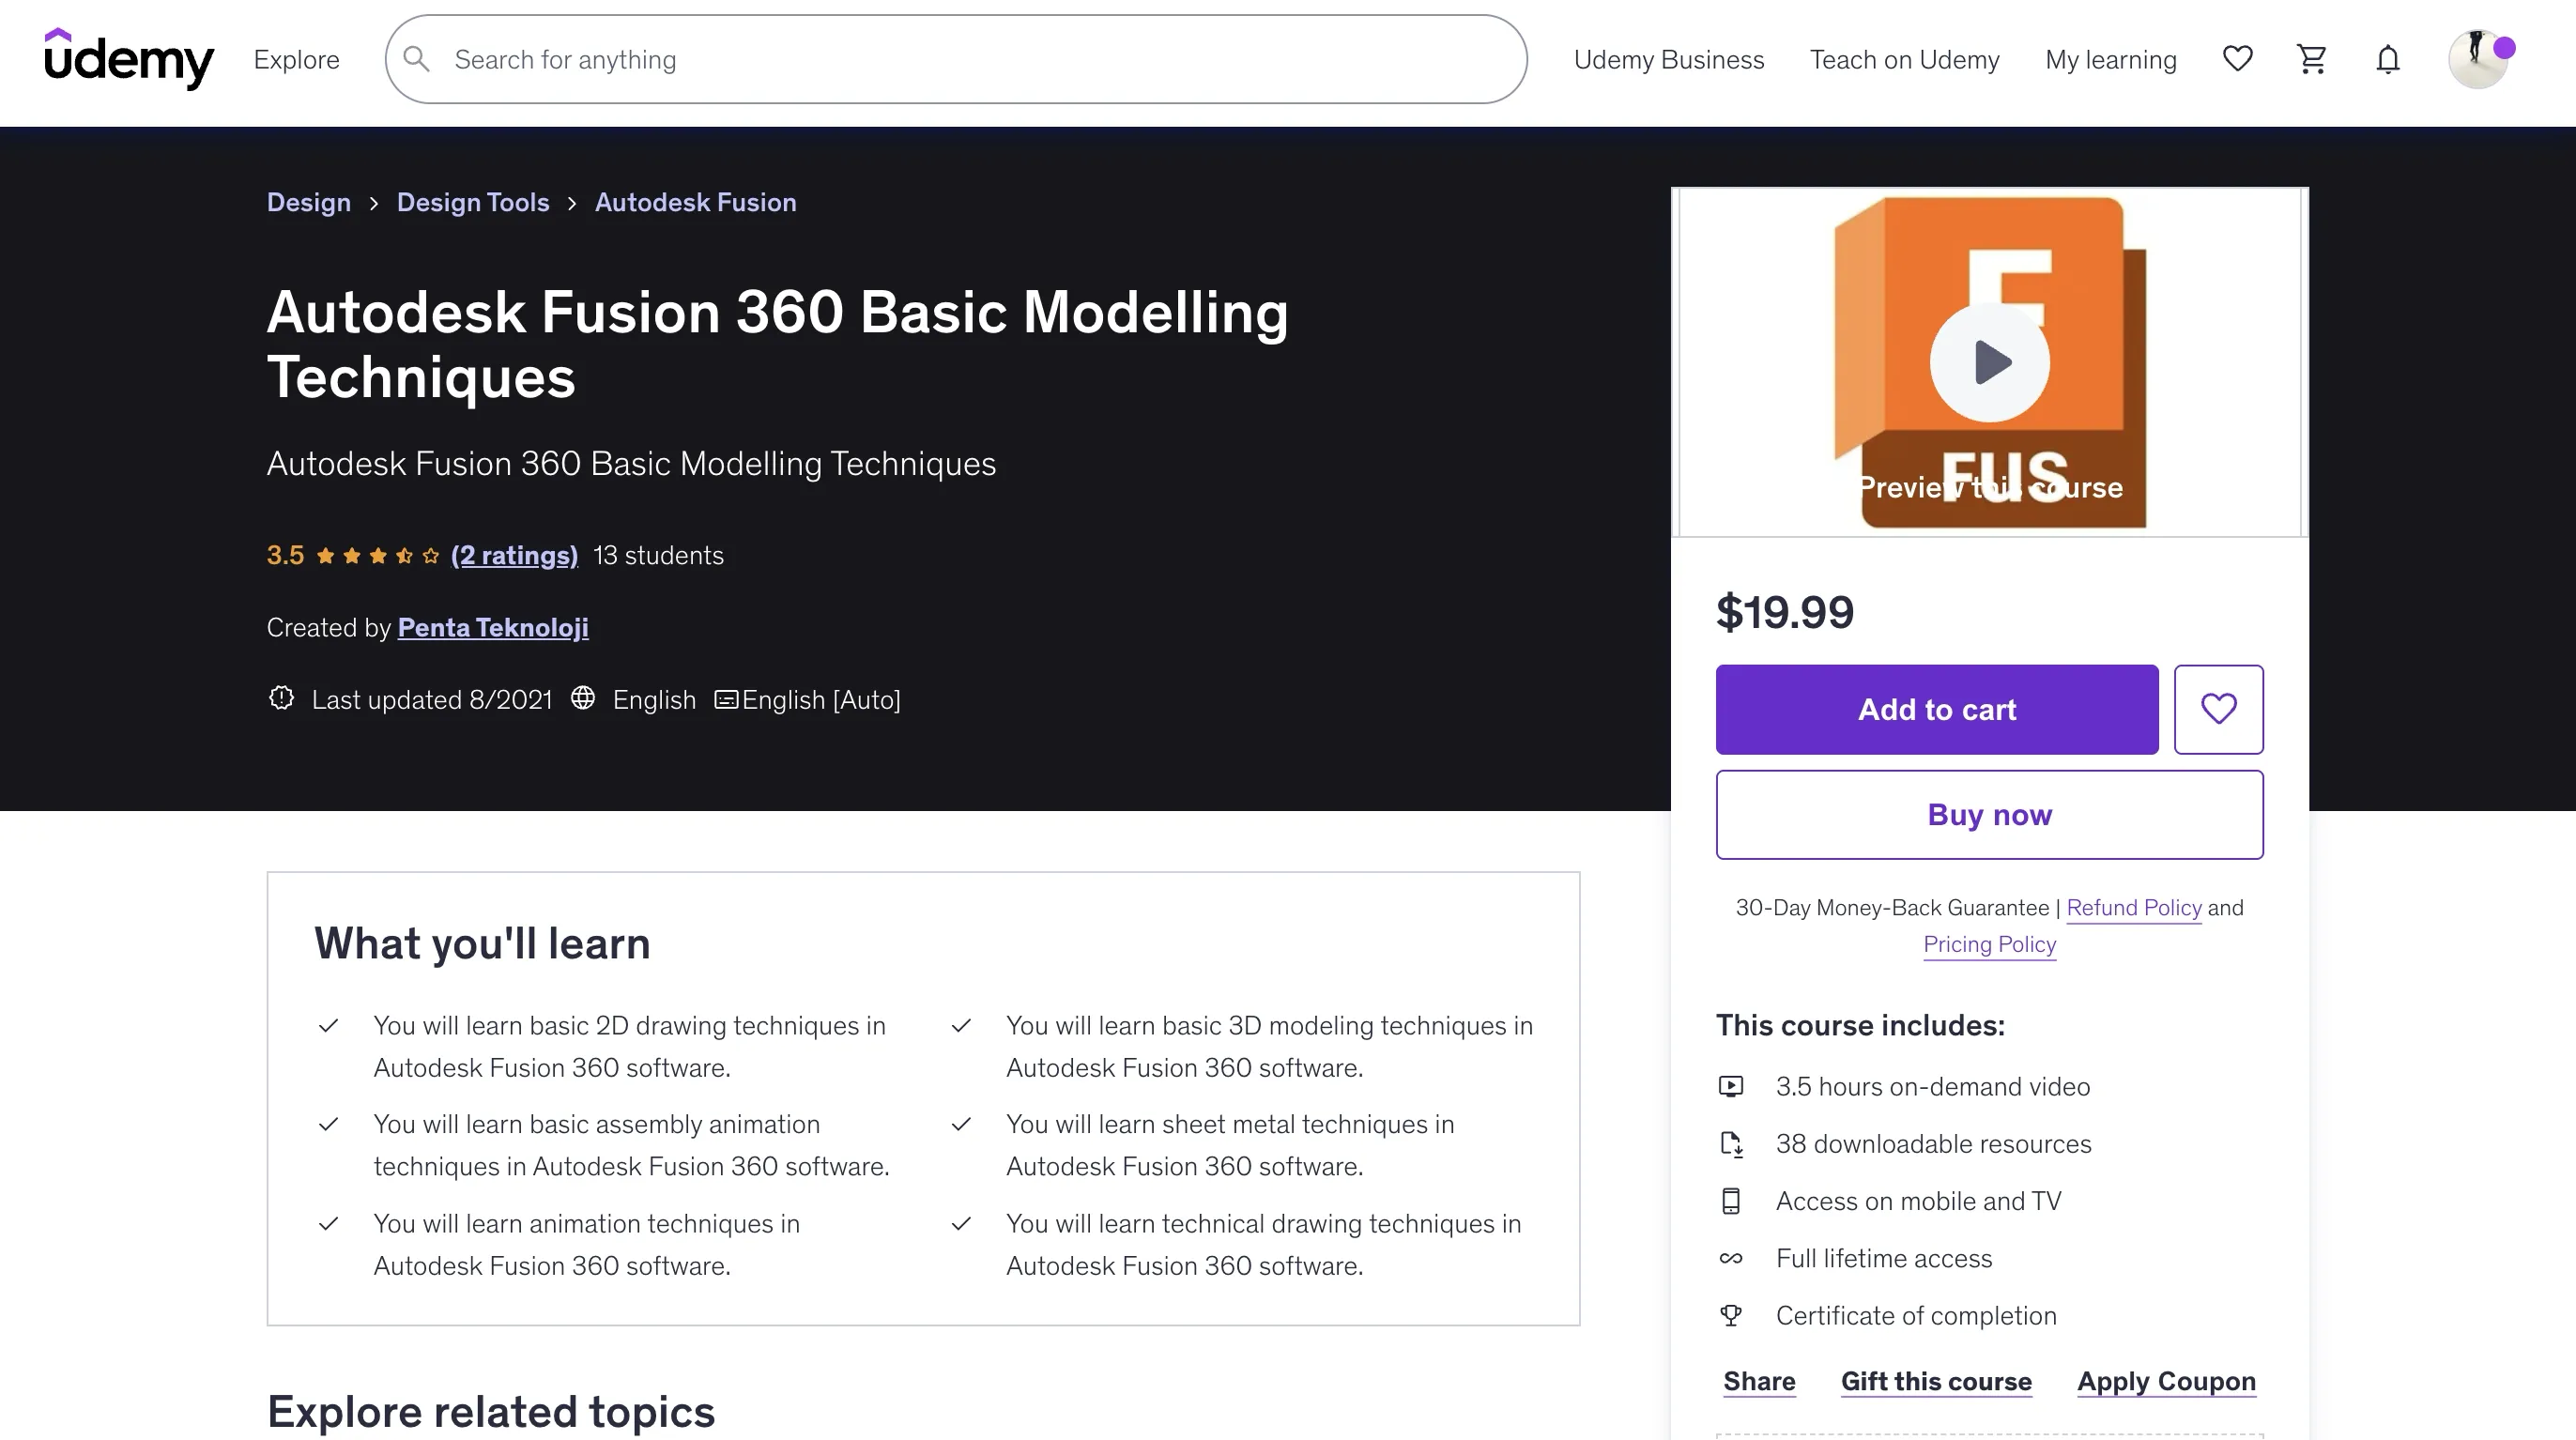Screen dimensions: 2576x1440
Task: Click the Udemy logo
Action: 129,59
